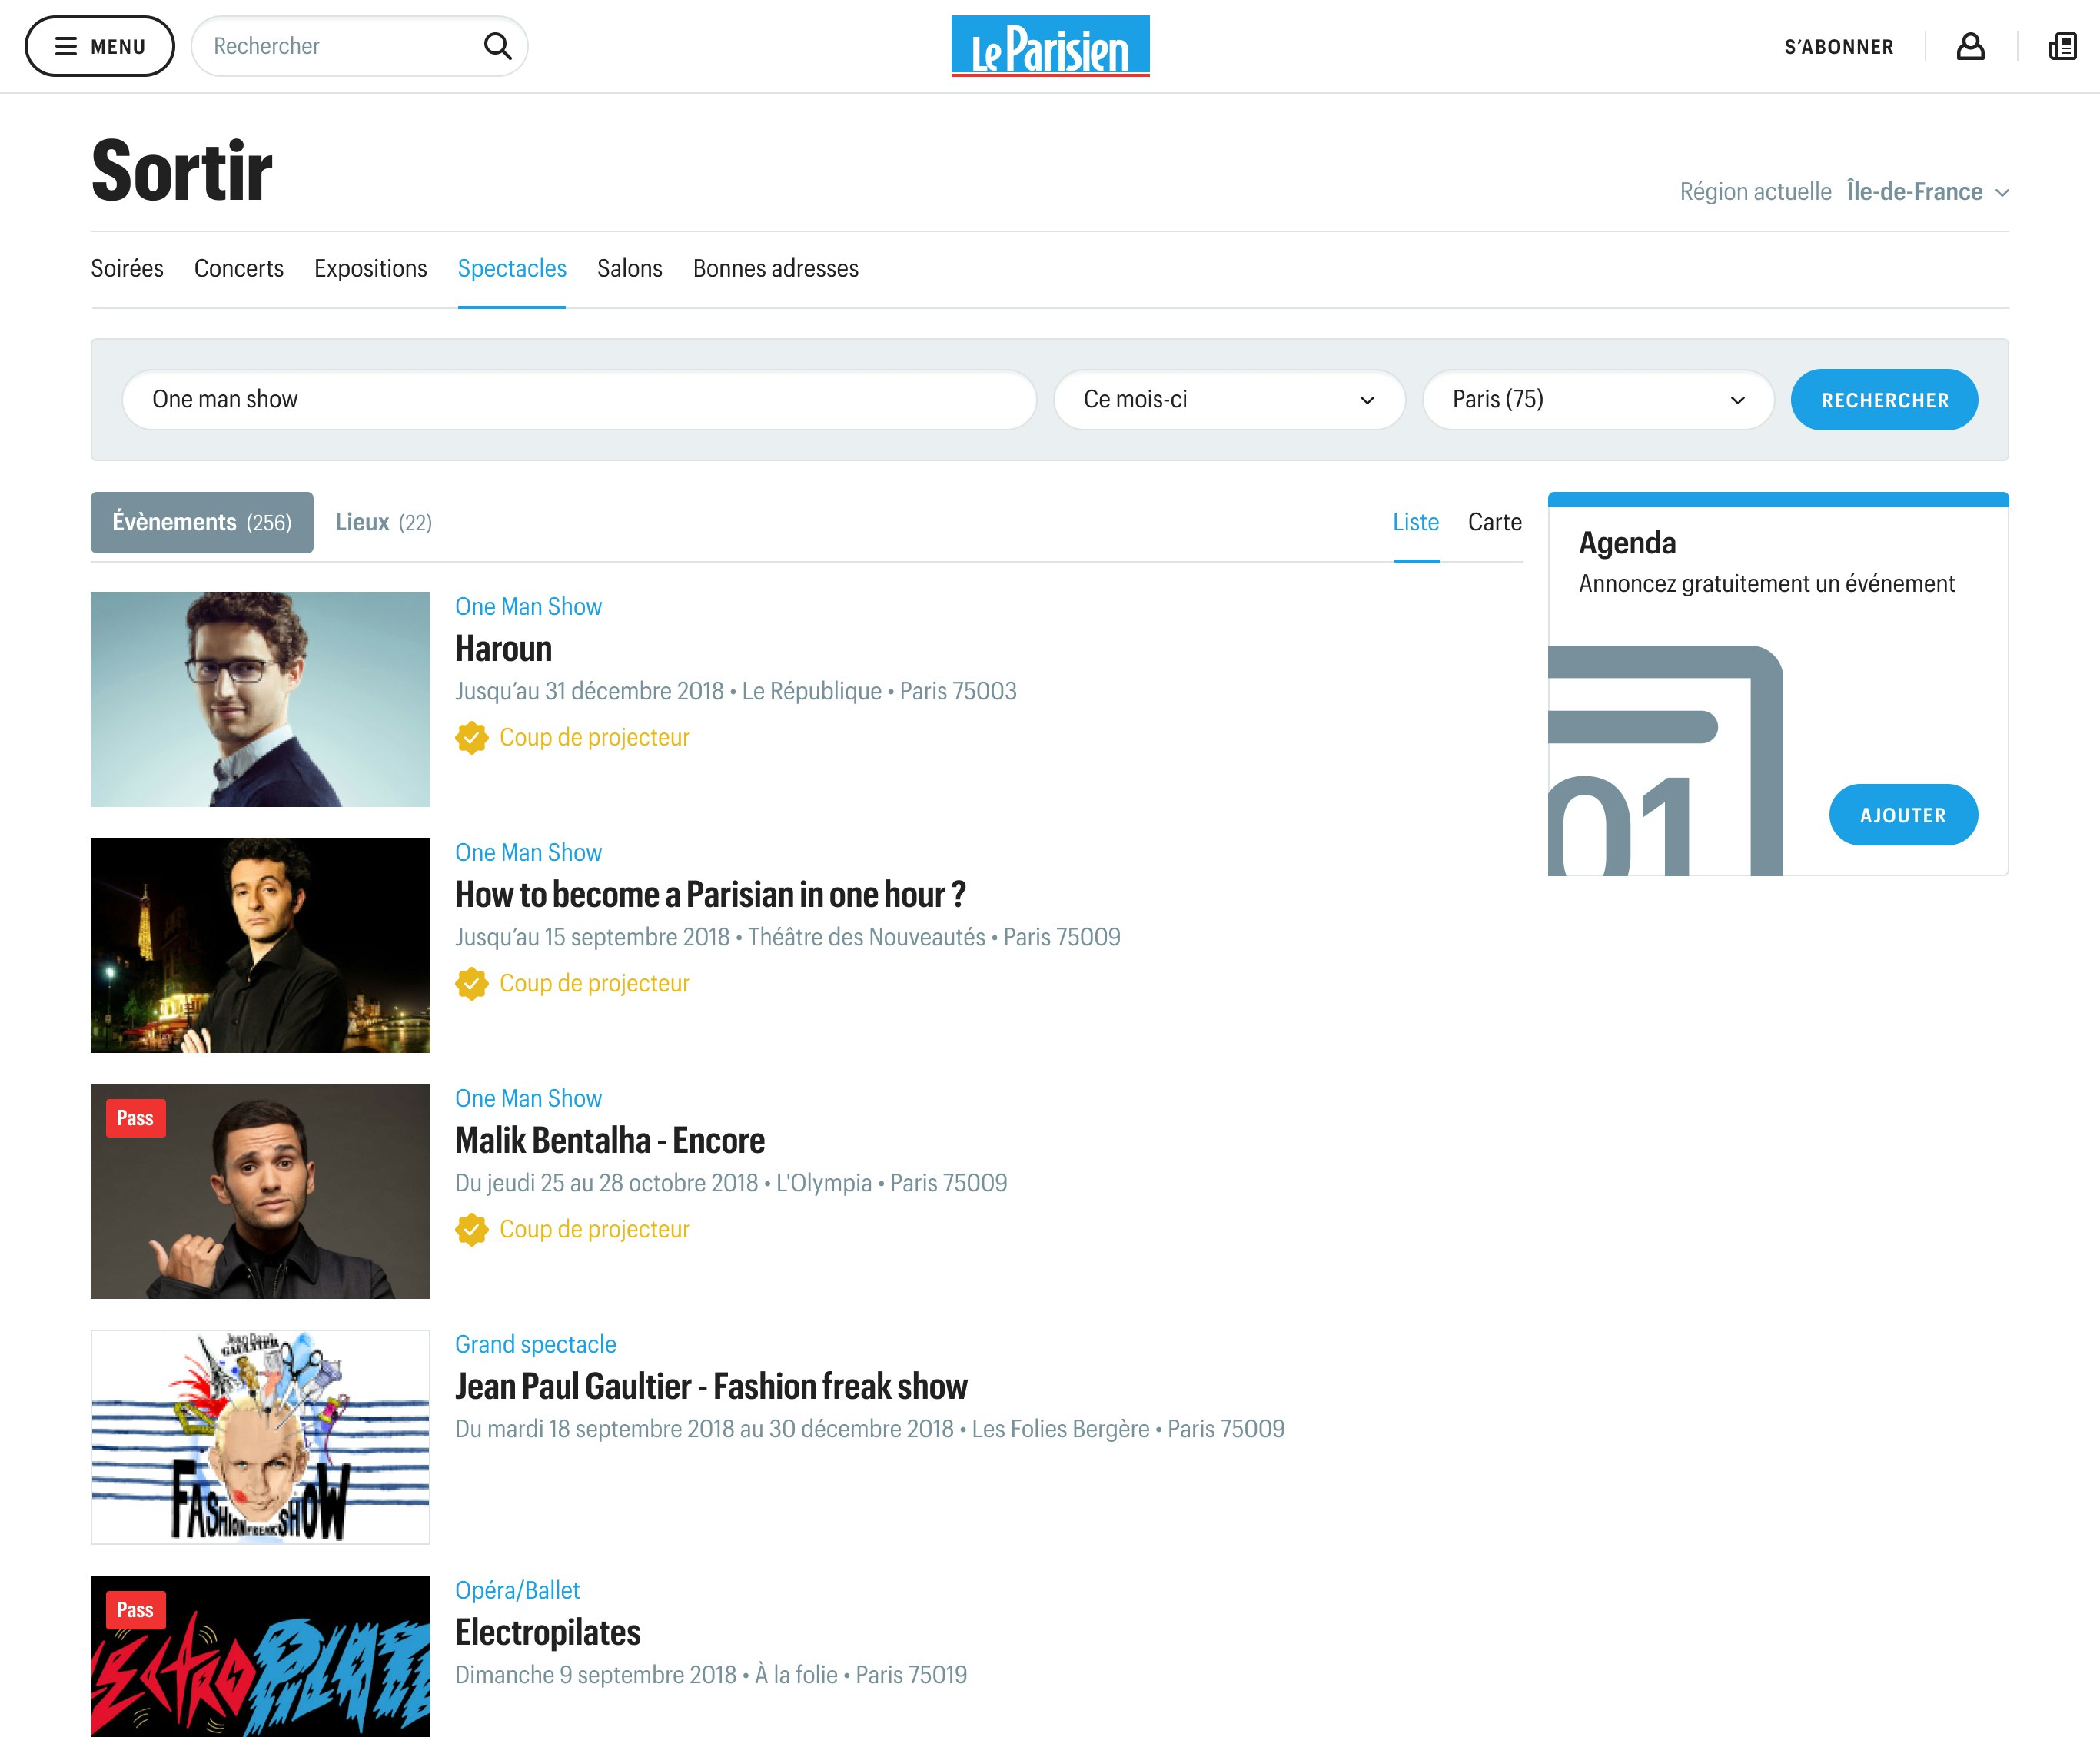Expand the Paris (75) location dropdown
This screenshot has width=2100, height=1737.
tap(1598, 400)
